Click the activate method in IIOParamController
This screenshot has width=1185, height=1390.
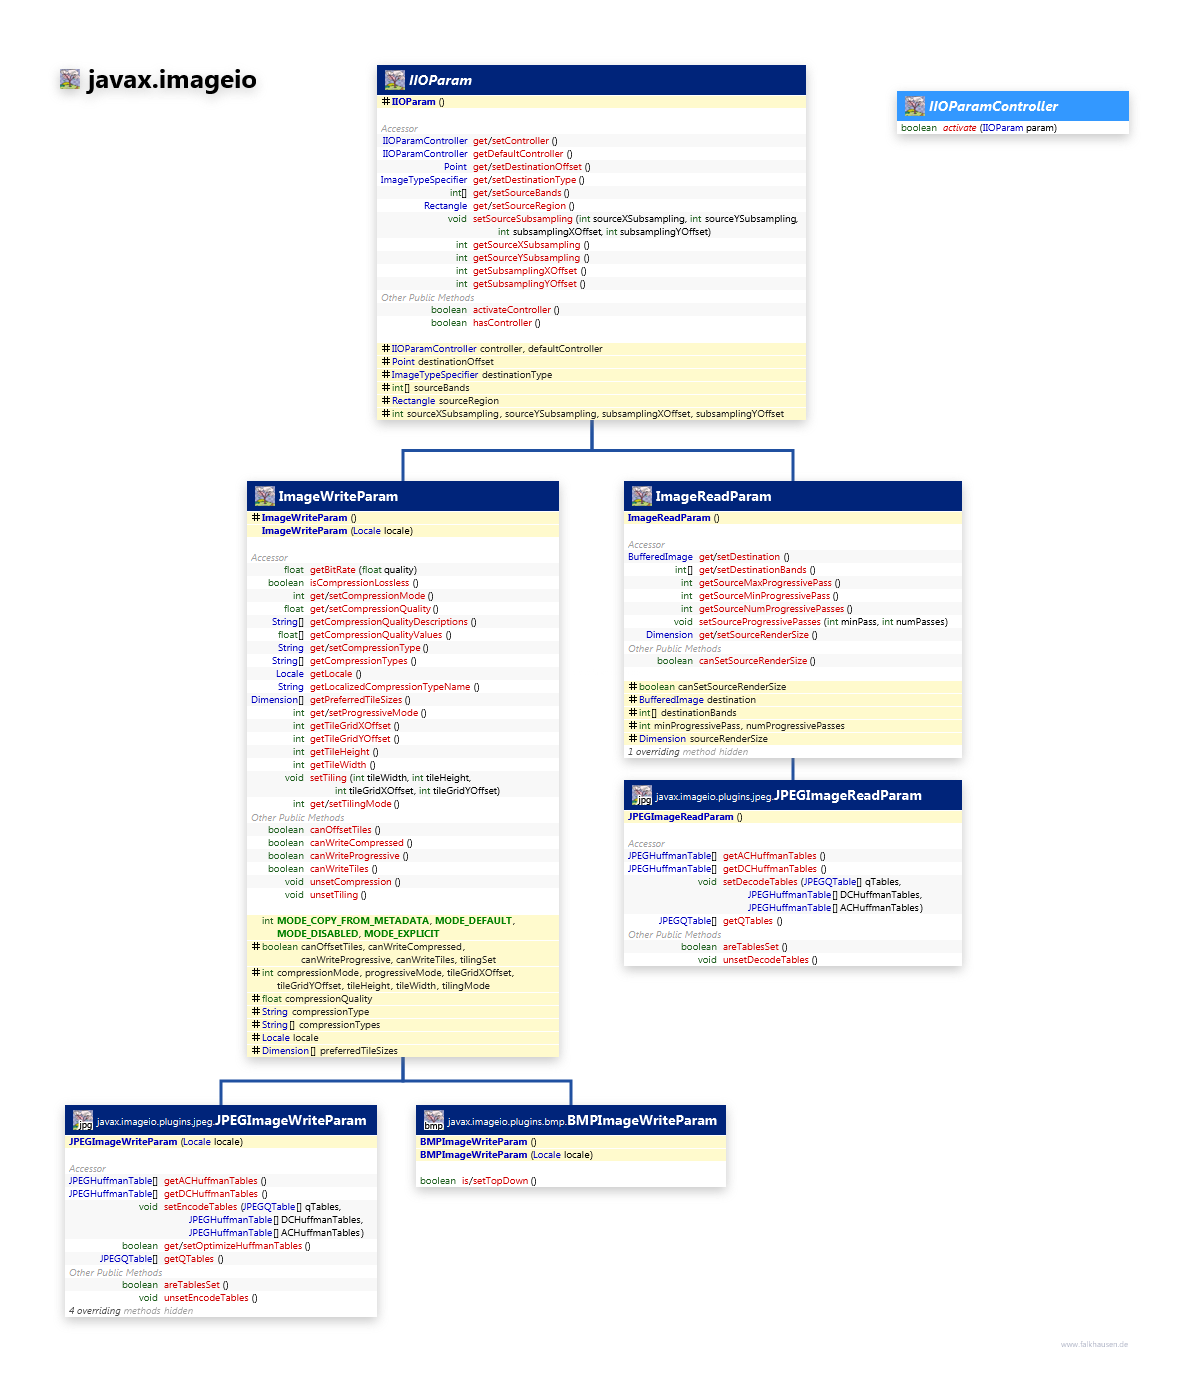[959, 128]
